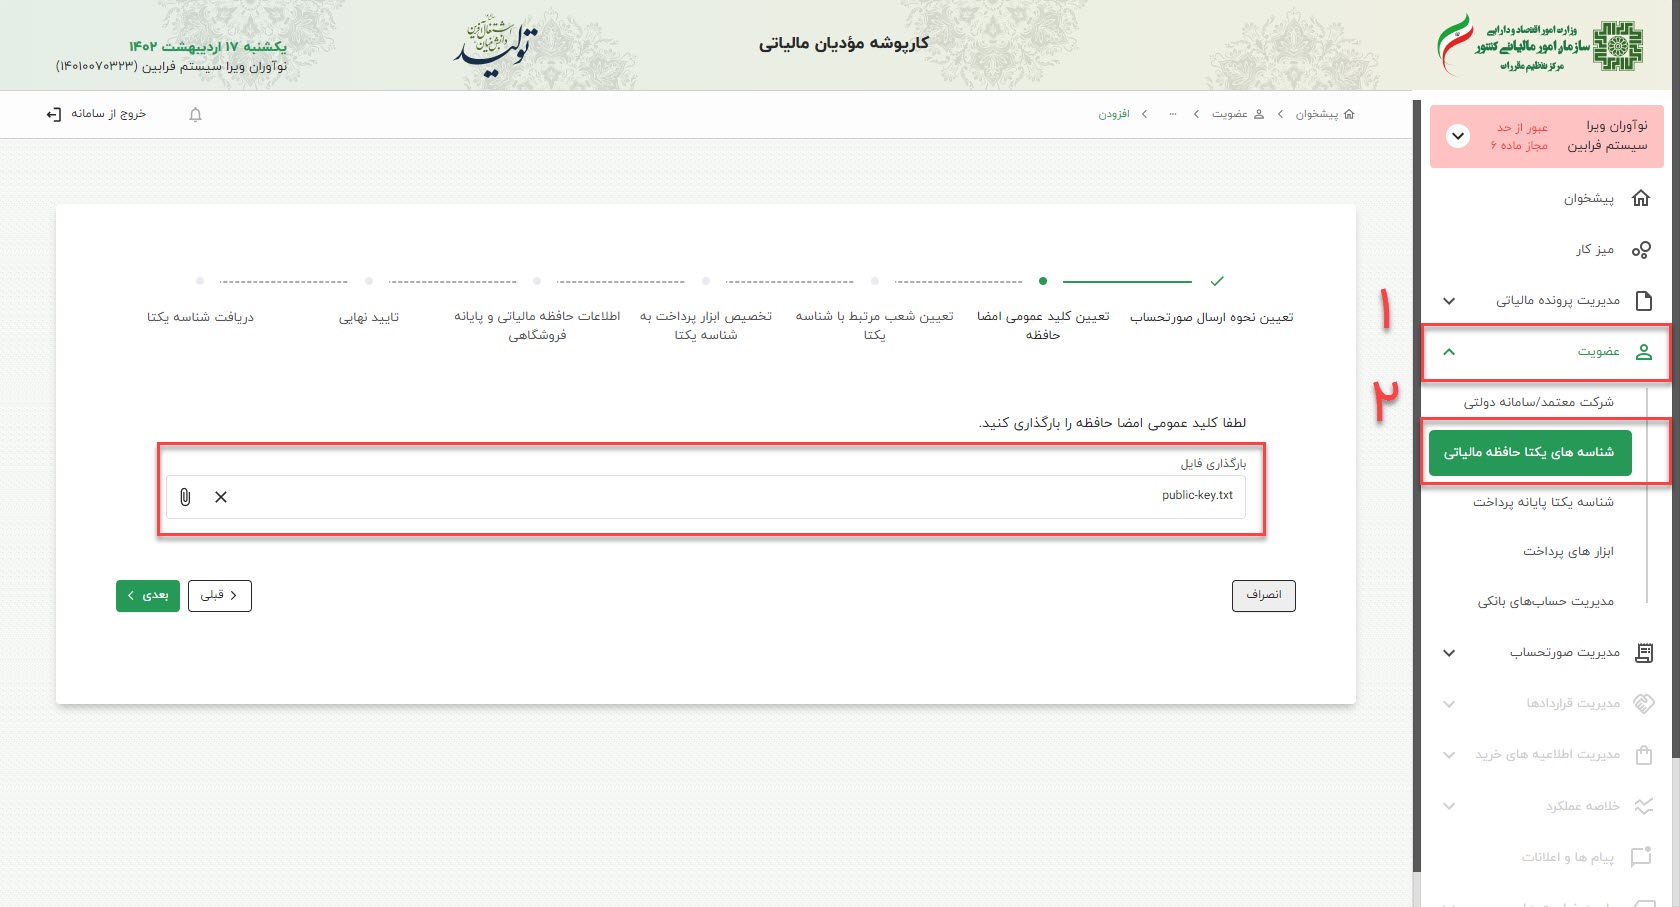This screenshot has width=1680, height=907.
Task: Collapse the عضویت section chevron
Action: coord(1449,352)
